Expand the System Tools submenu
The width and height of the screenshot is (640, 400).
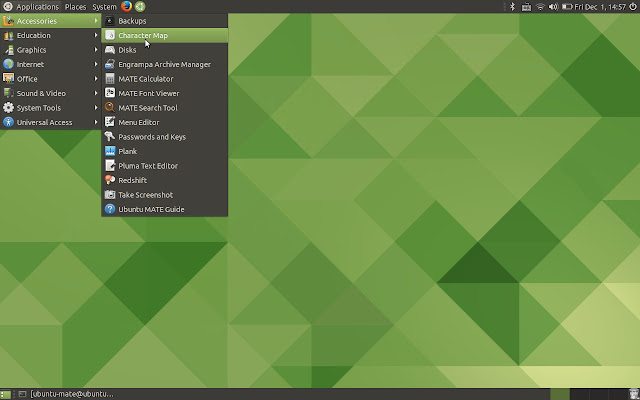click(x=51, y=108)
